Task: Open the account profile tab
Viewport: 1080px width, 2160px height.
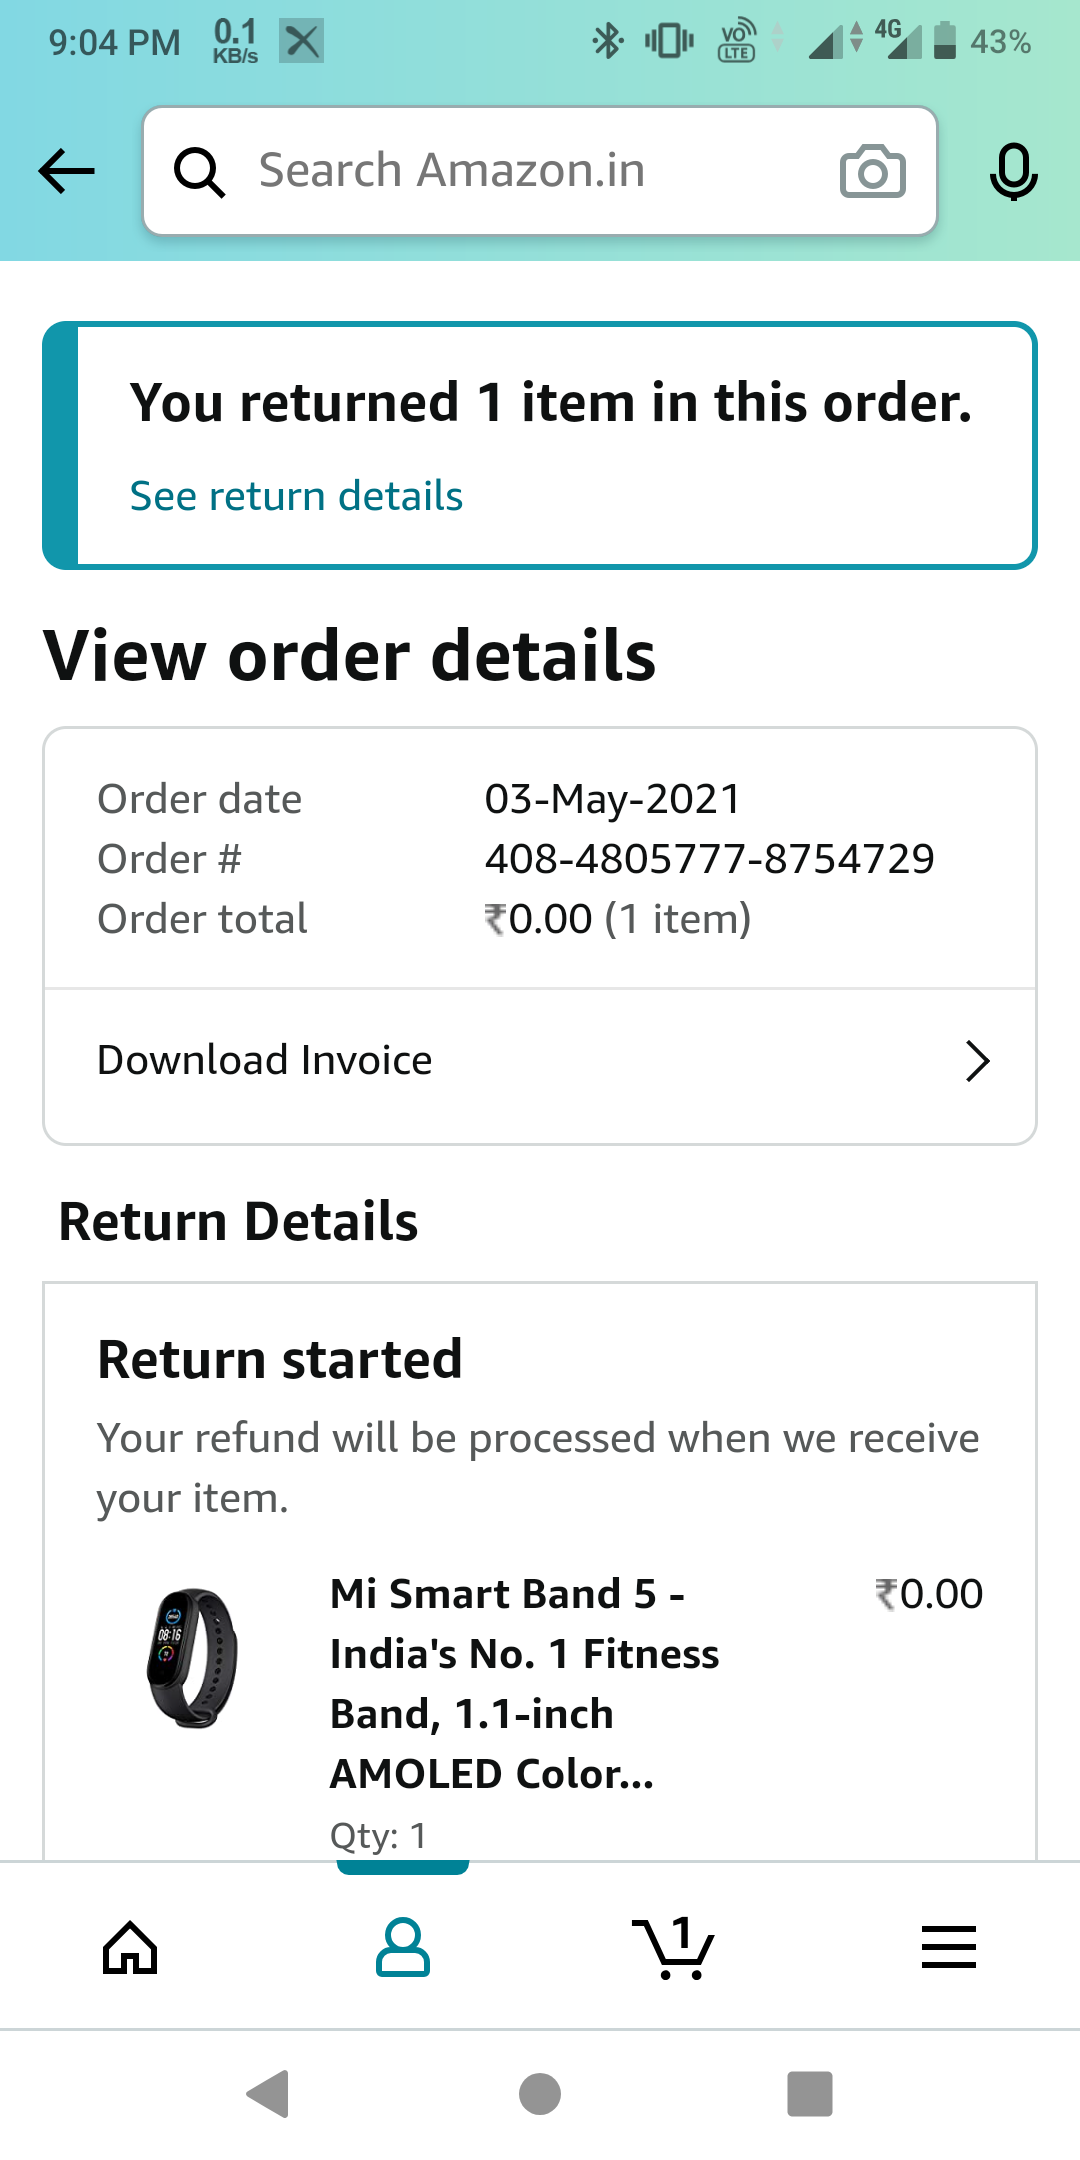Action: click(x=403, y=1947)
